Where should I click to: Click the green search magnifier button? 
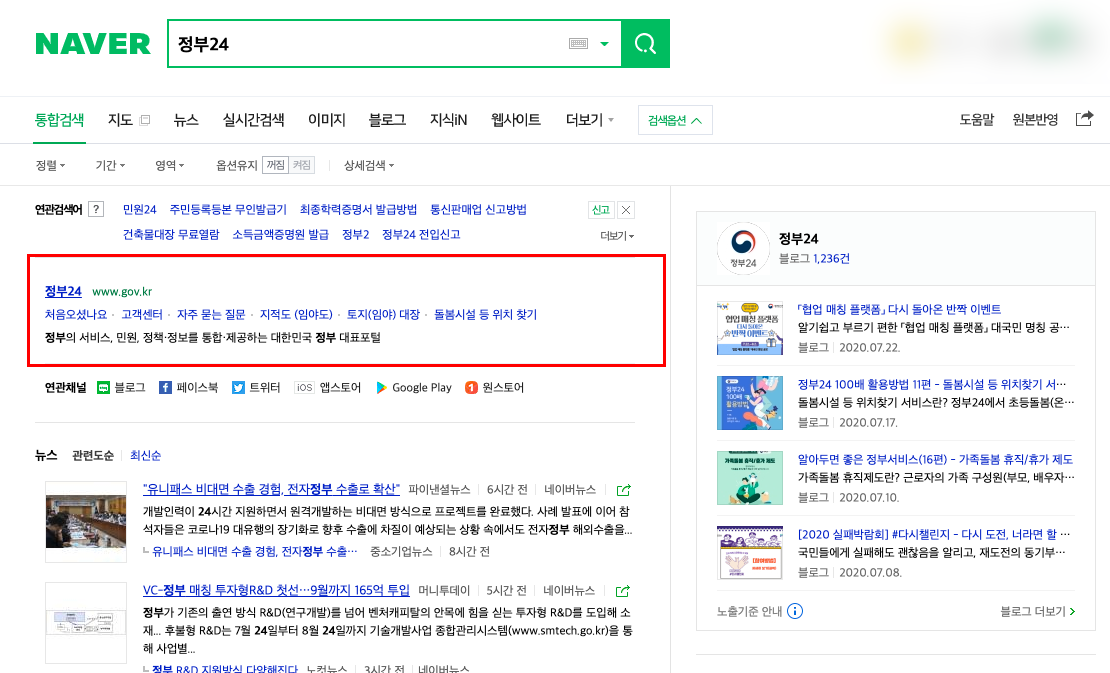click(645, 44)
